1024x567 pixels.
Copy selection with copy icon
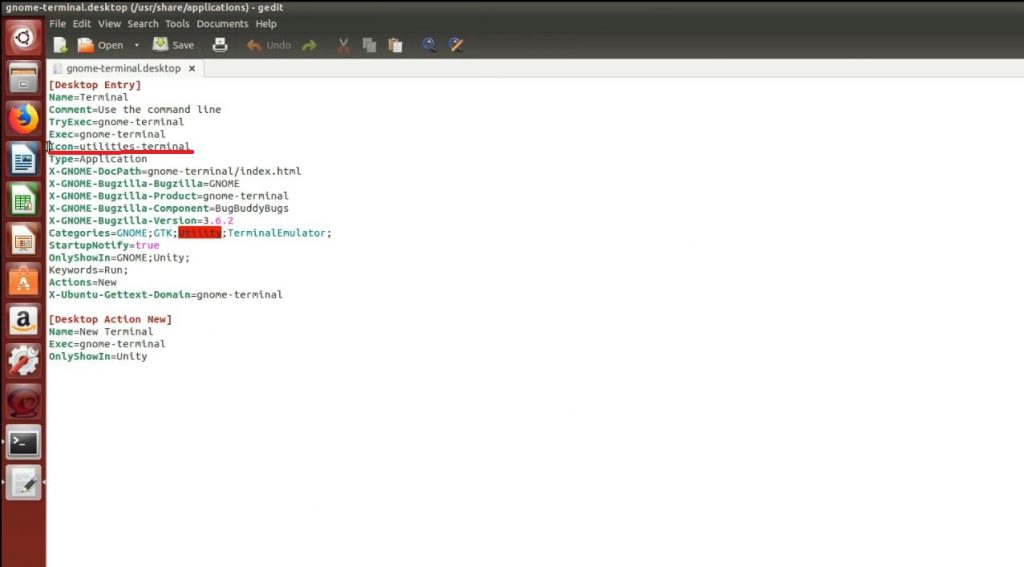coord(369,45)
